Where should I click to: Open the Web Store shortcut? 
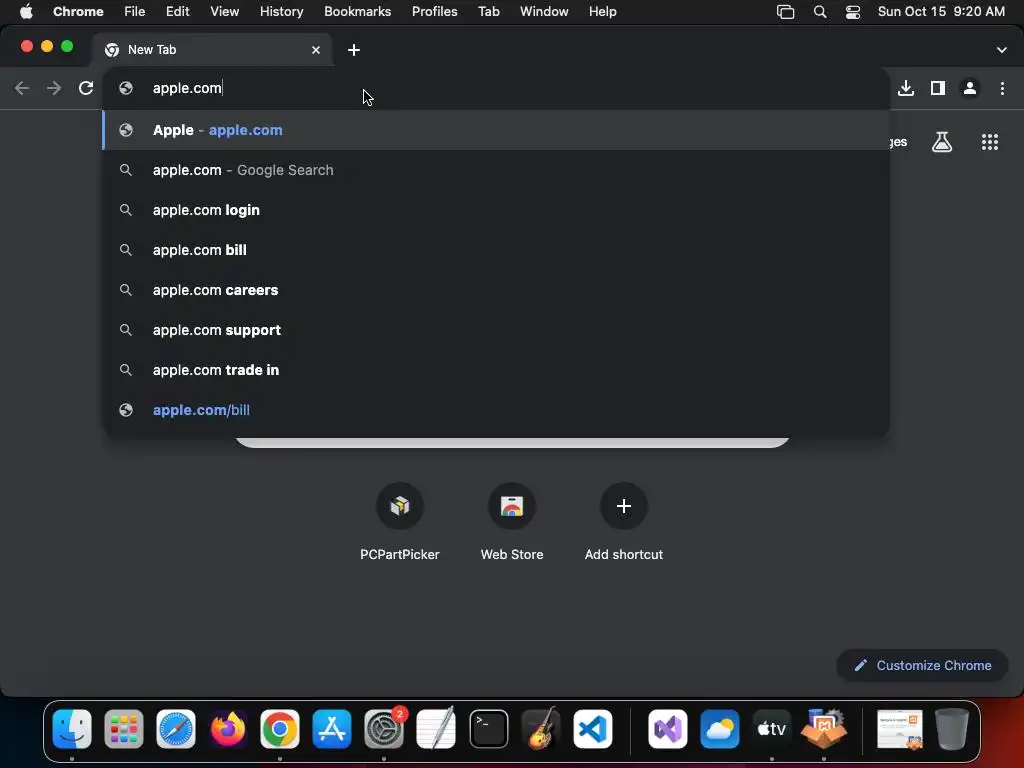pyautogui.click(x=512, y=522)
